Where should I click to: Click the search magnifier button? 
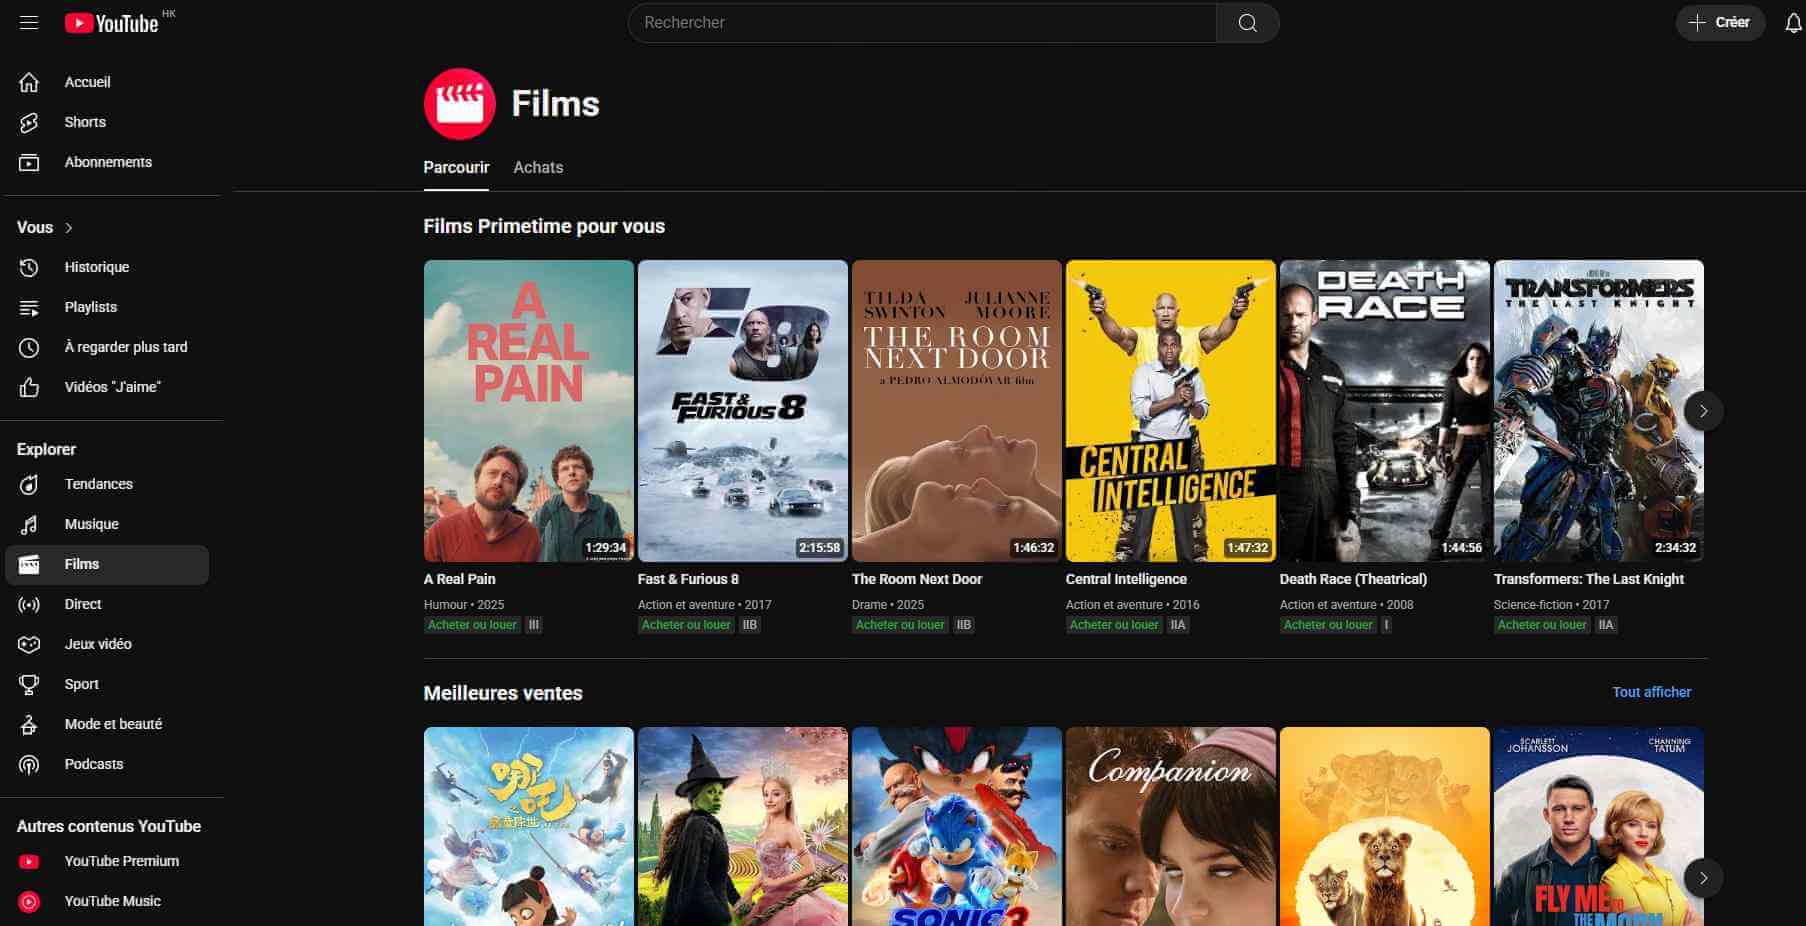coord(1247,23)
